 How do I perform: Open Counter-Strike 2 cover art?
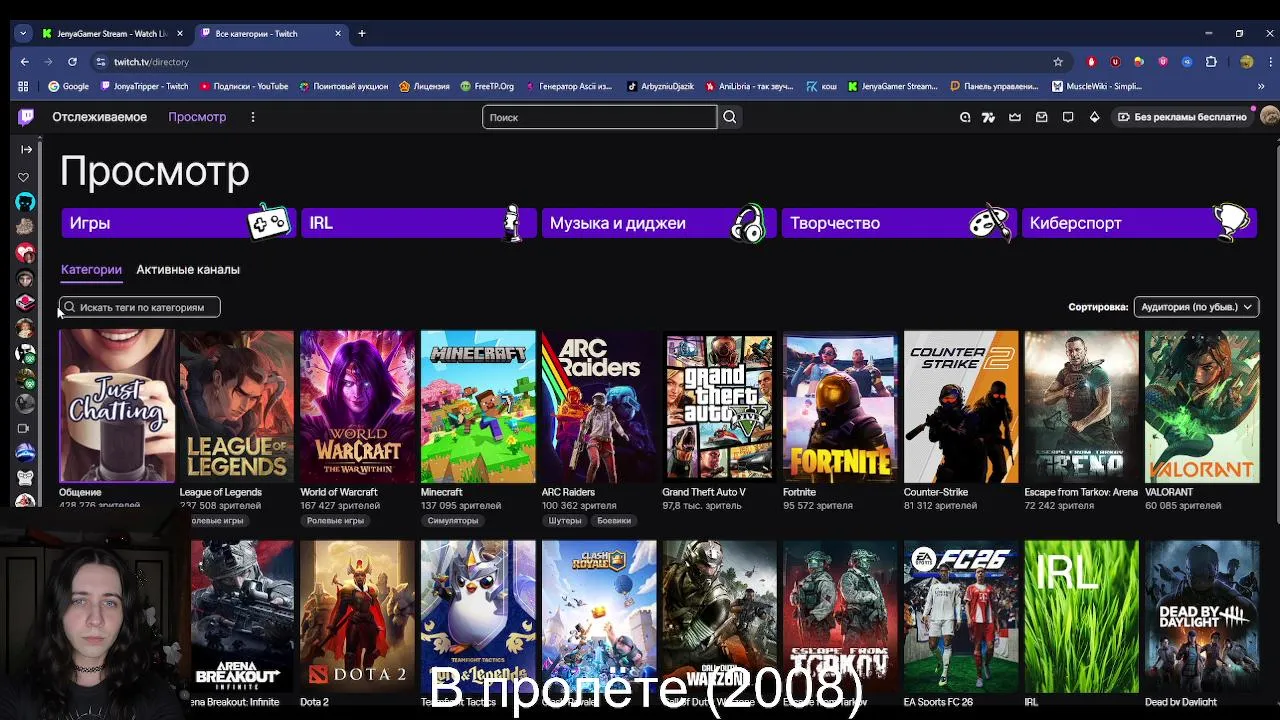961,407
